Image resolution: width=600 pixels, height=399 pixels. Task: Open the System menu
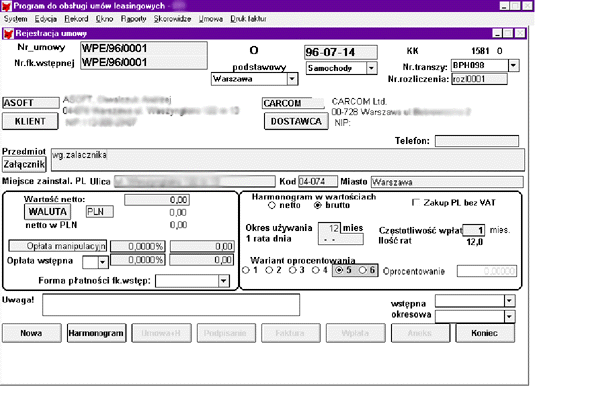(x=15, y=19)
